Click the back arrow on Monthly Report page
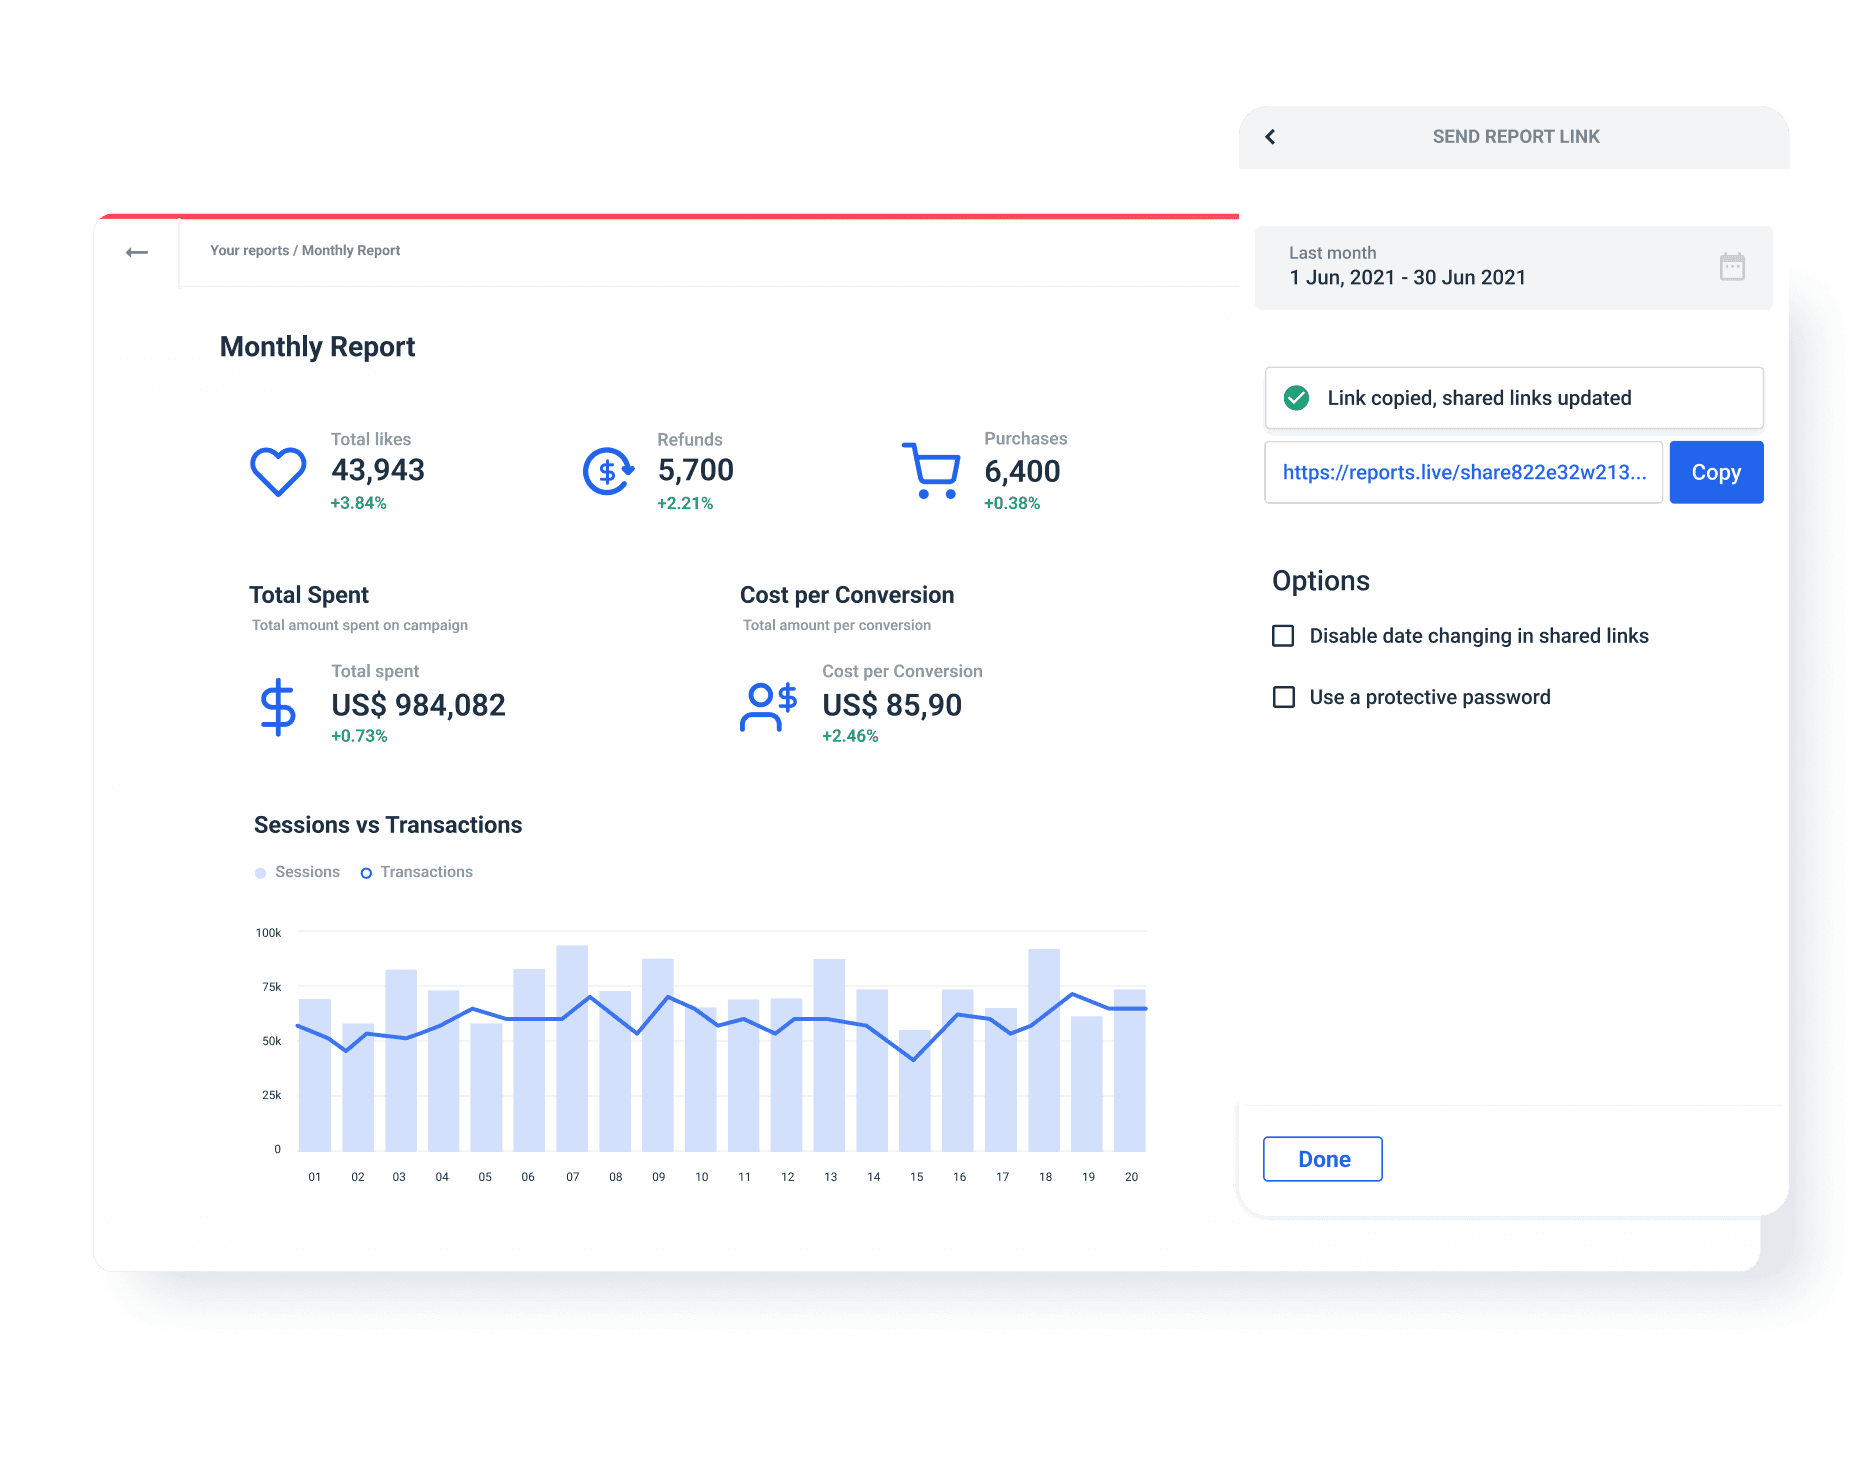Screen dimensions: 1860x1484 coord(136,251)
